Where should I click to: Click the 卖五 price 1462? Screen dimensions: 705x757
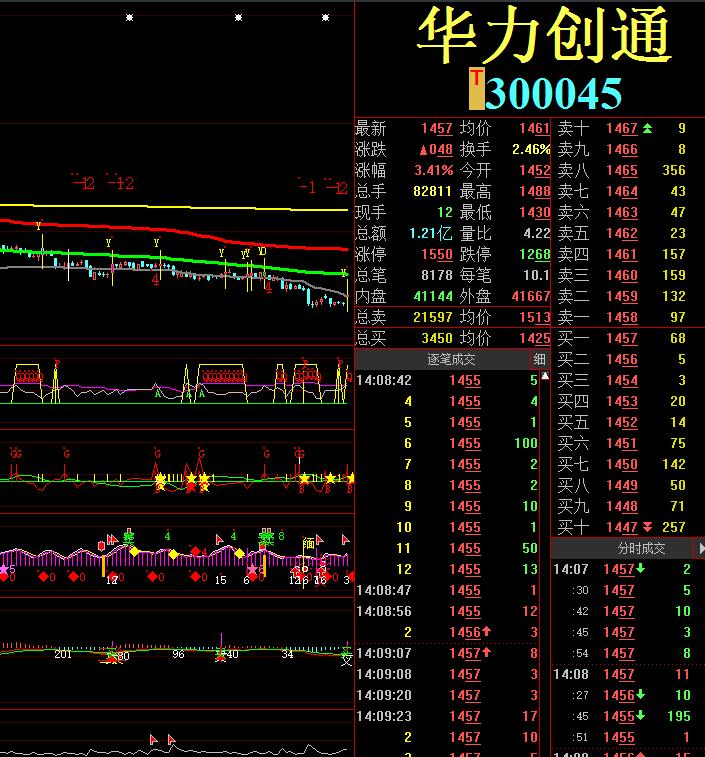[x=622, y=233]
